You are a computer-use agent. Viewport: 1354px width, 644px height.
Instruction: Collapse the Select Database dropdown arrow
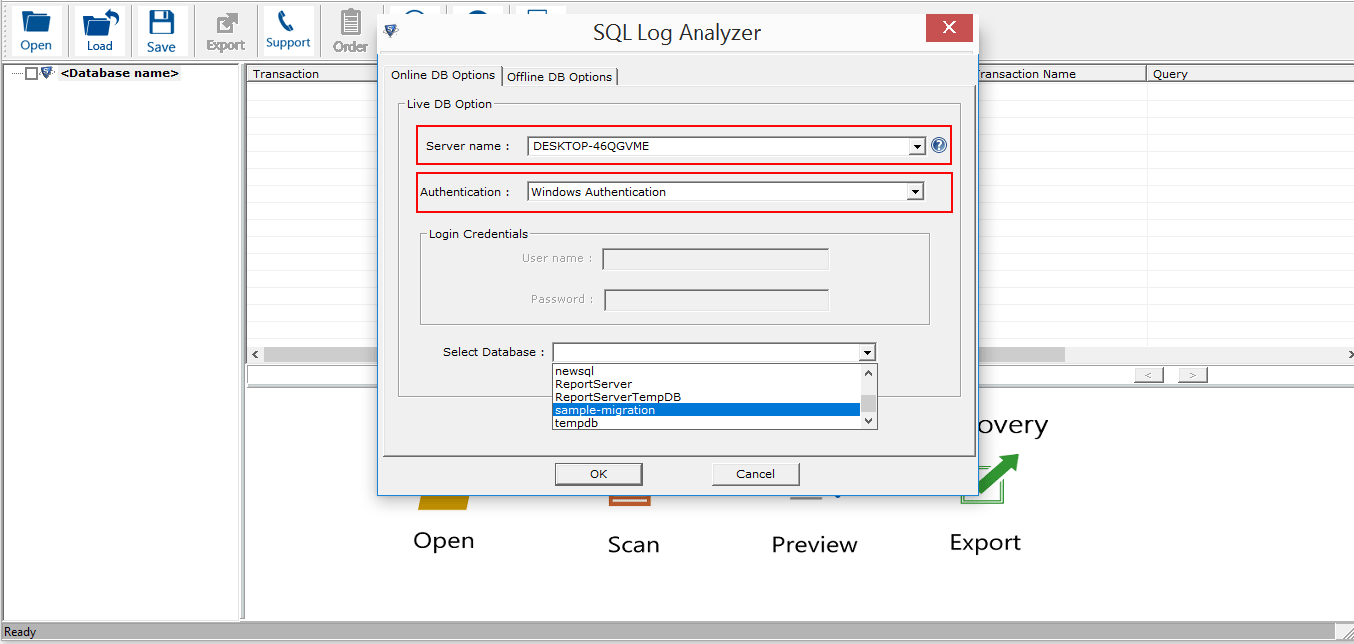[x=867, y=352]
